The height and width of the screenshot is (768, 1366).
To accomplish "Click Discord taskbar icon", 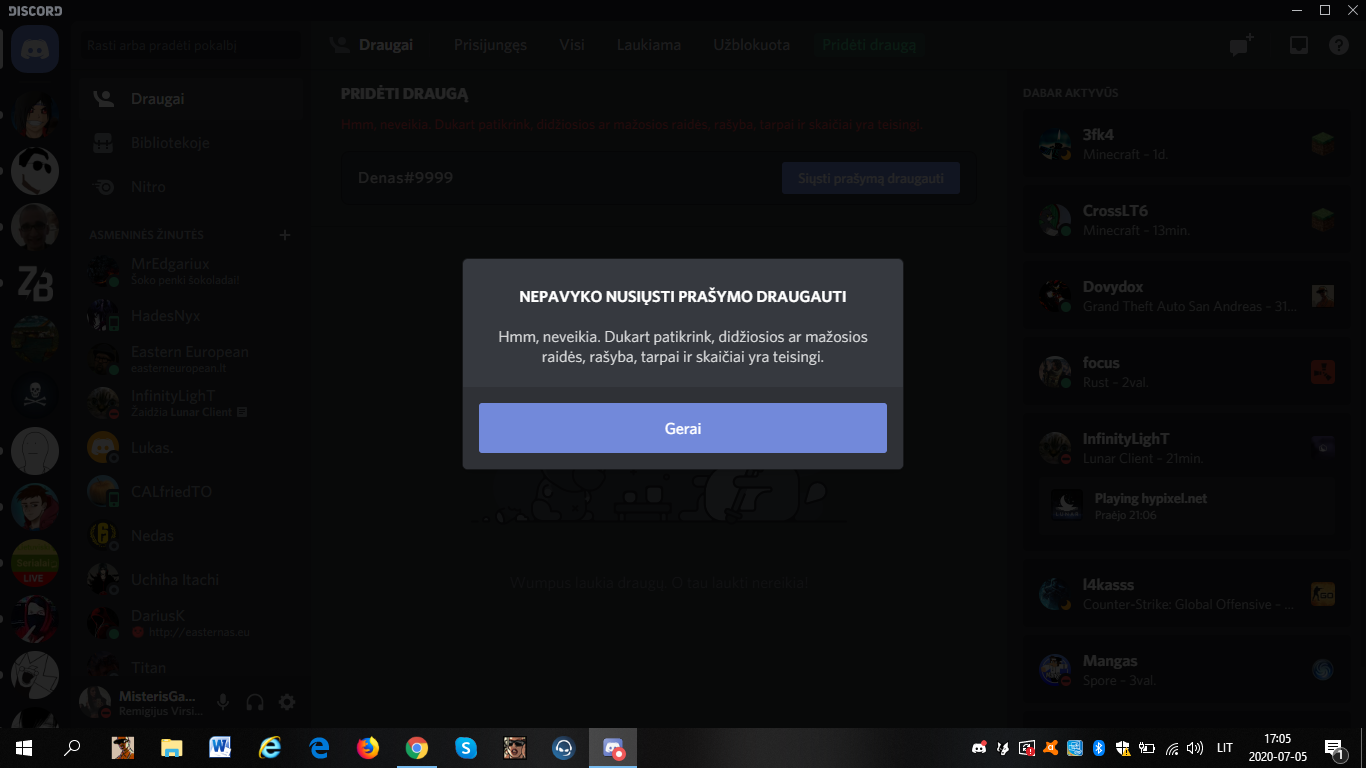I will (x=613, y=748).
